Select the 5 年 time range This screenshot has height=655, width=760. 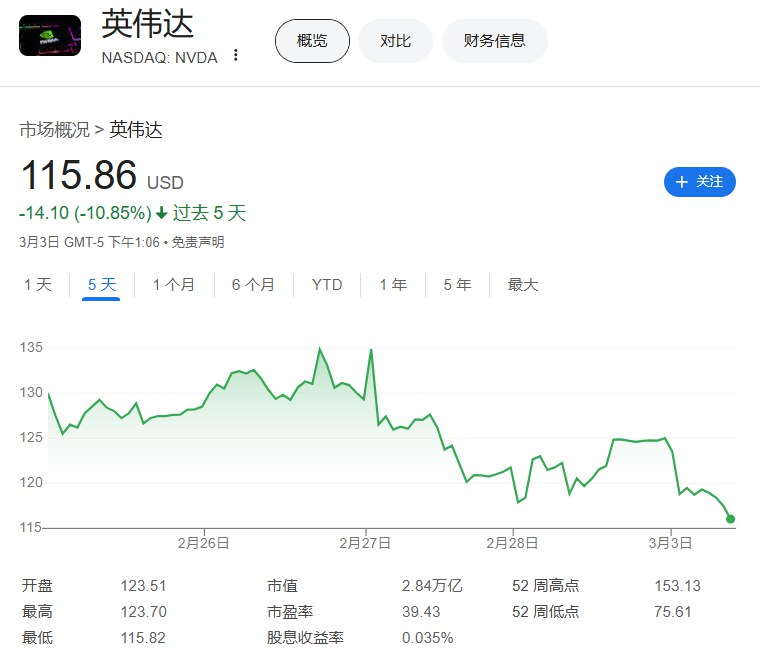[458, 285]
